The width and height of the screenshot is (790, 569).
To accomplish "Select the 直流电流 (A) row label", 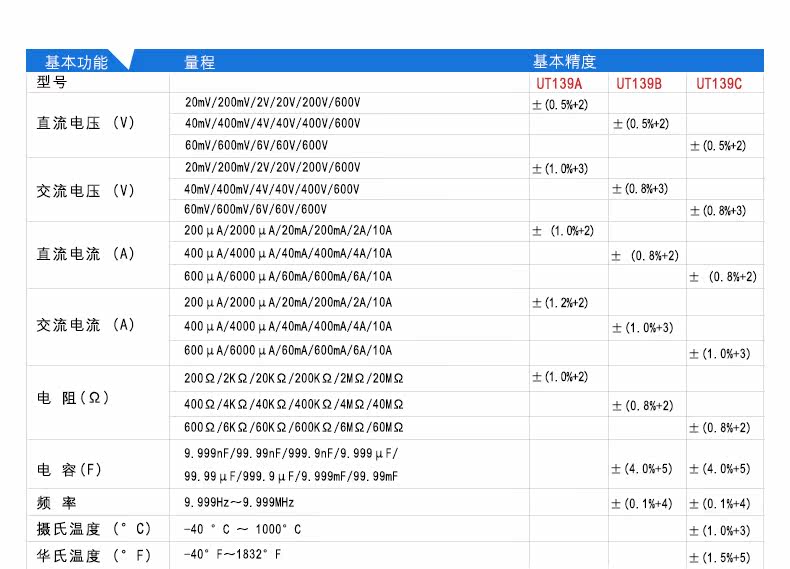I will click(x=85, y=254).
